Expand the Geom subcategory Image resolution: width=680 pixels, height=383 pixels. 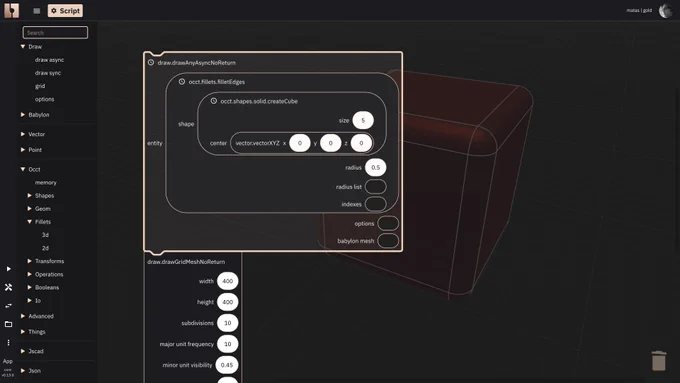[x=29, y=209]
